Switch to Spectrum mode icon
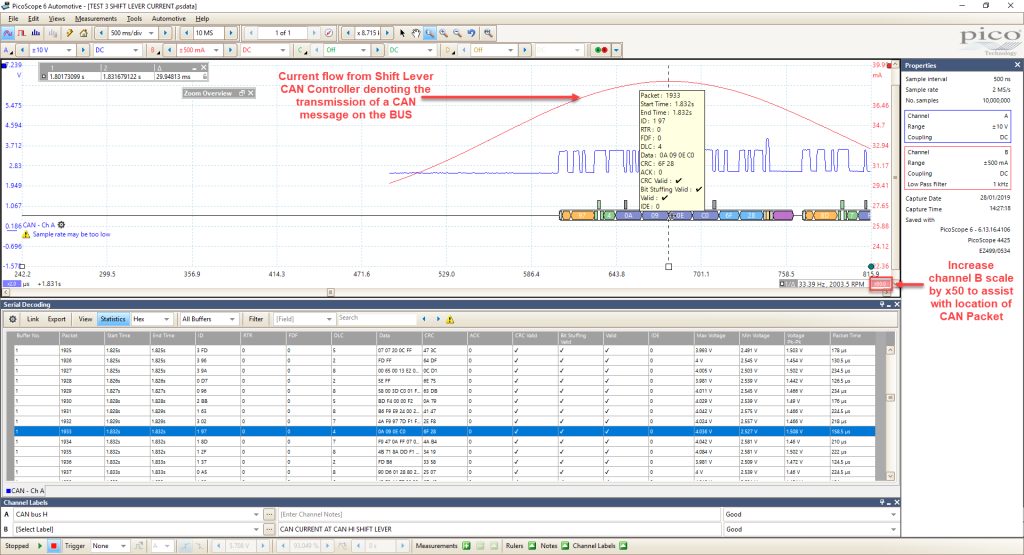This screenshot has width=1024, height=555. pos(36,33)
